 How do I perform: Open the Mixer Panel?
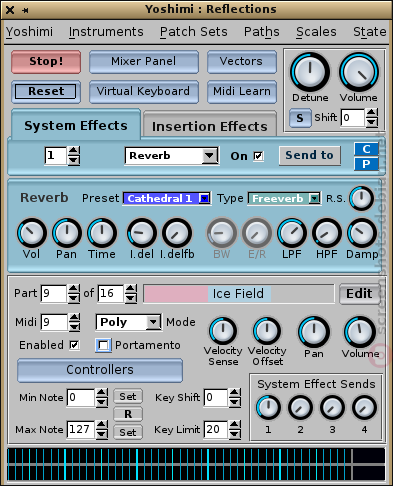coord(144,62)
